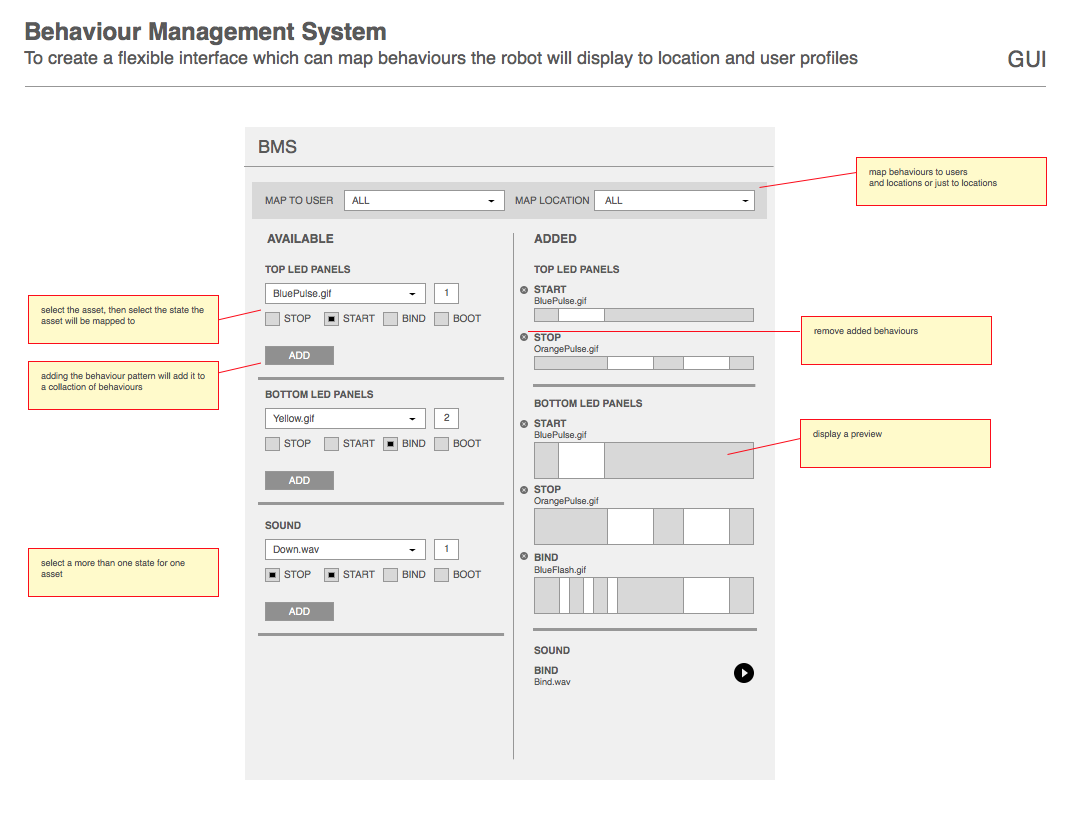This screenshot has width=1078, height=816.
Task: Focus the Bottom LED number field showing 2
Action: point(446,419)
